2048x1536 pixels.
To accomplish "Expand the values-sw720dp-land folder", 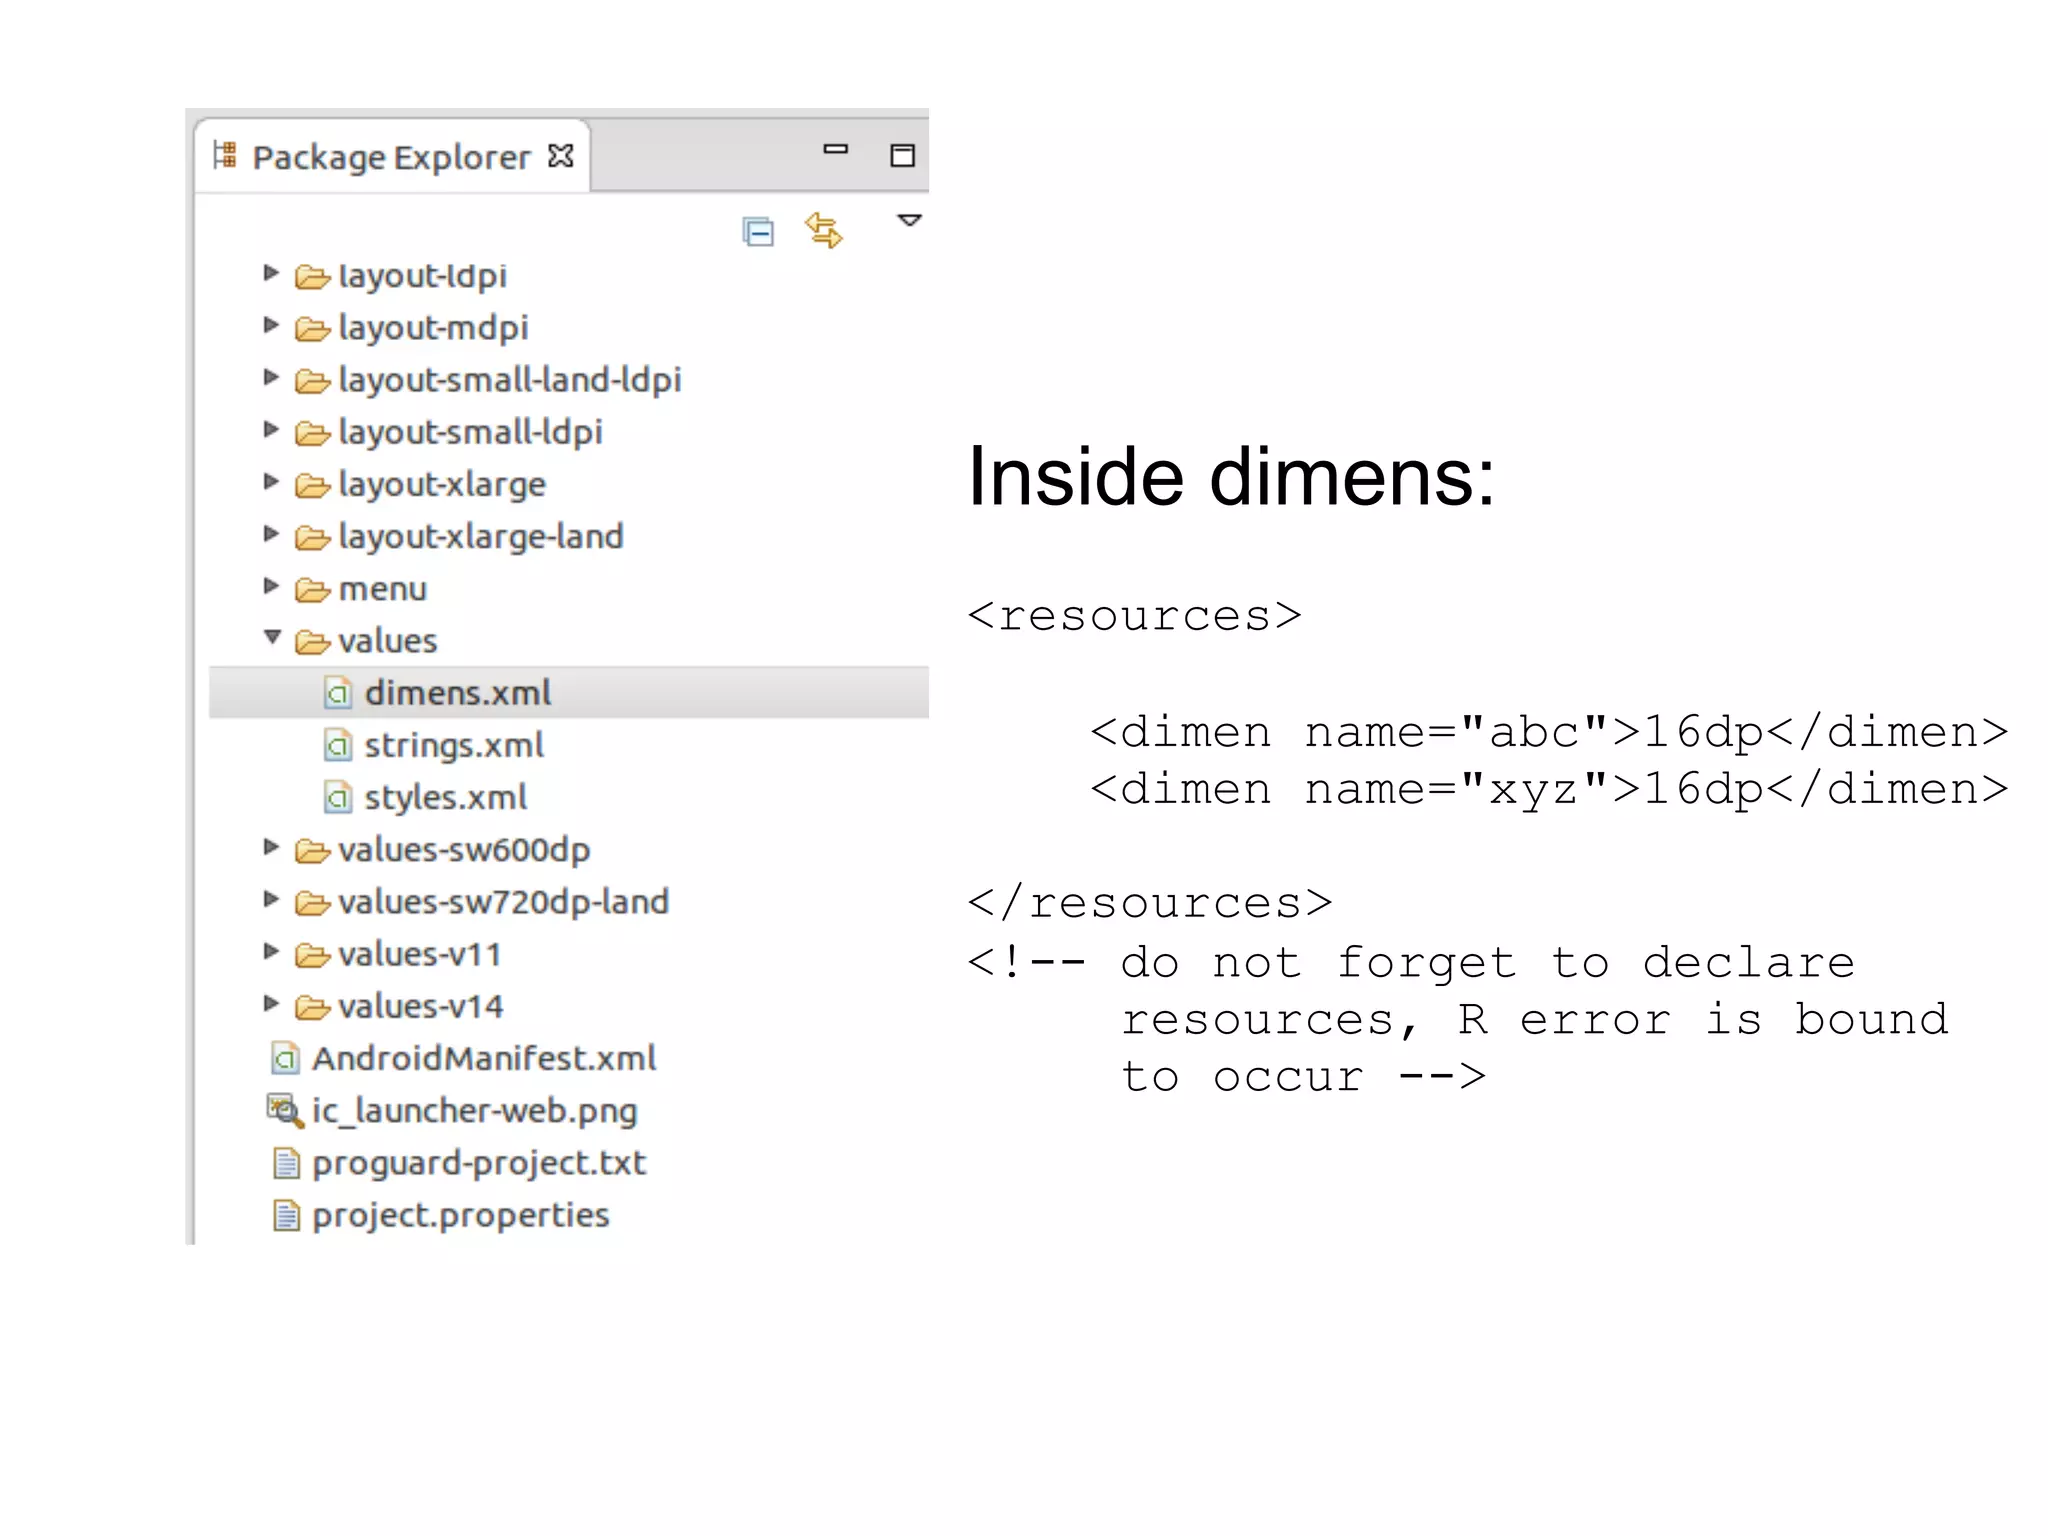I will [270, 899].
